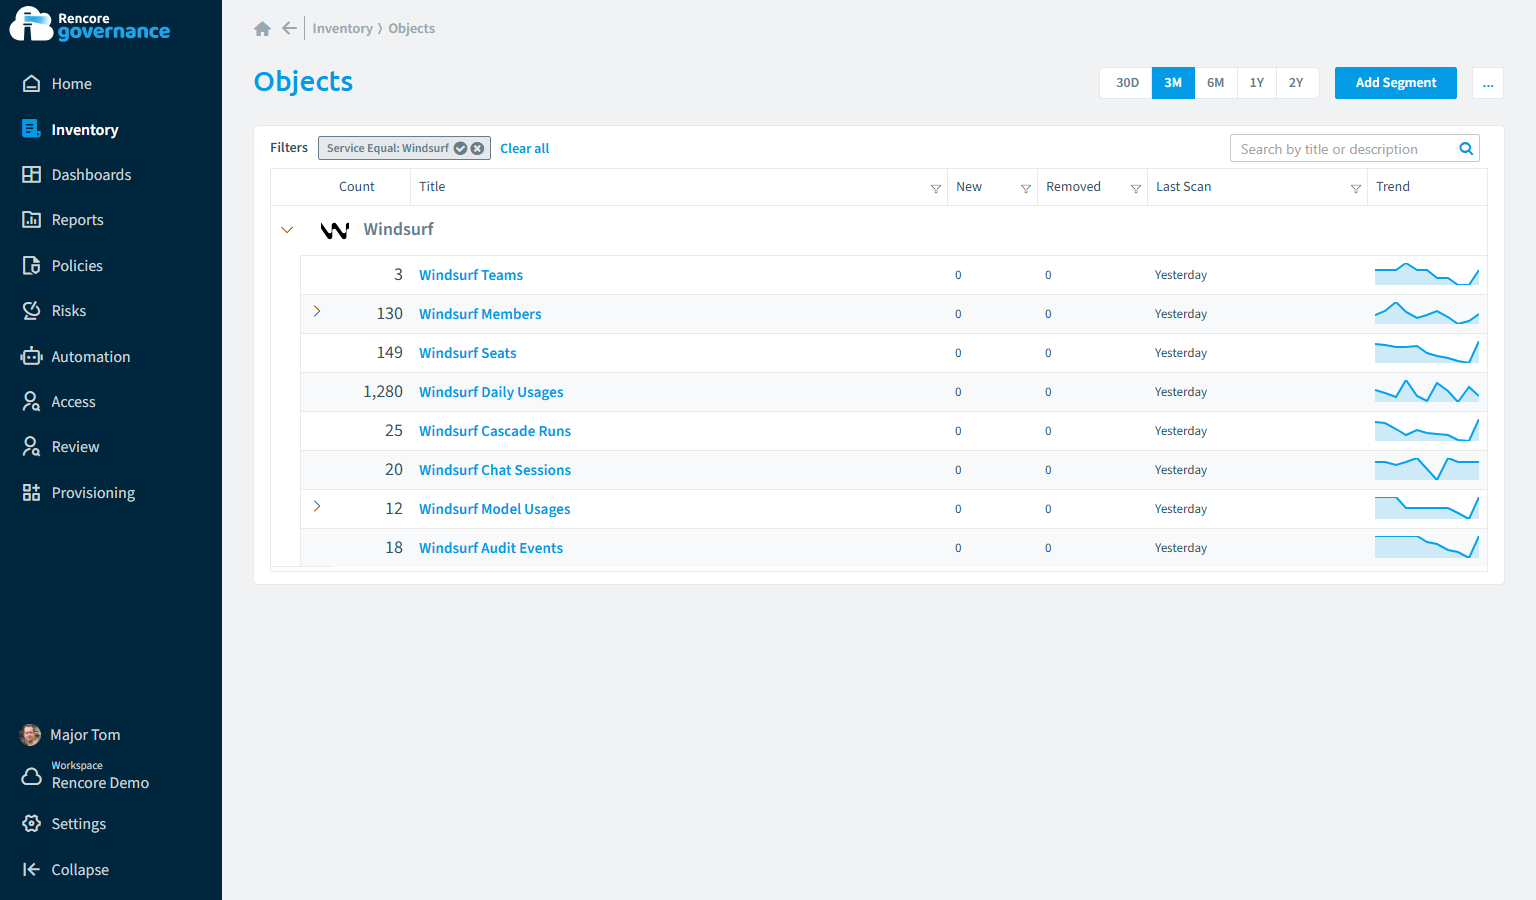
Task: Open the Removed column filter
Action: click(1136, 188)
